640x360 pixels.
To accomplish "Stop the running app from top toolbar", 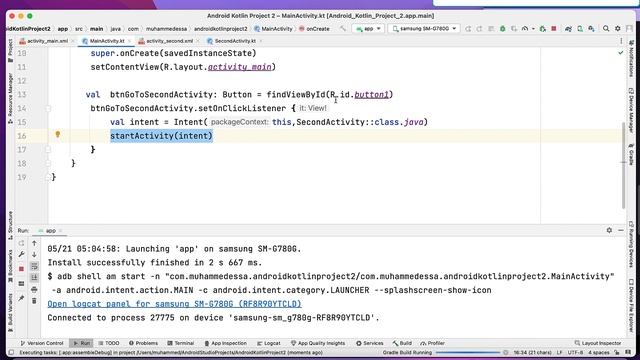I will [554, 29].
